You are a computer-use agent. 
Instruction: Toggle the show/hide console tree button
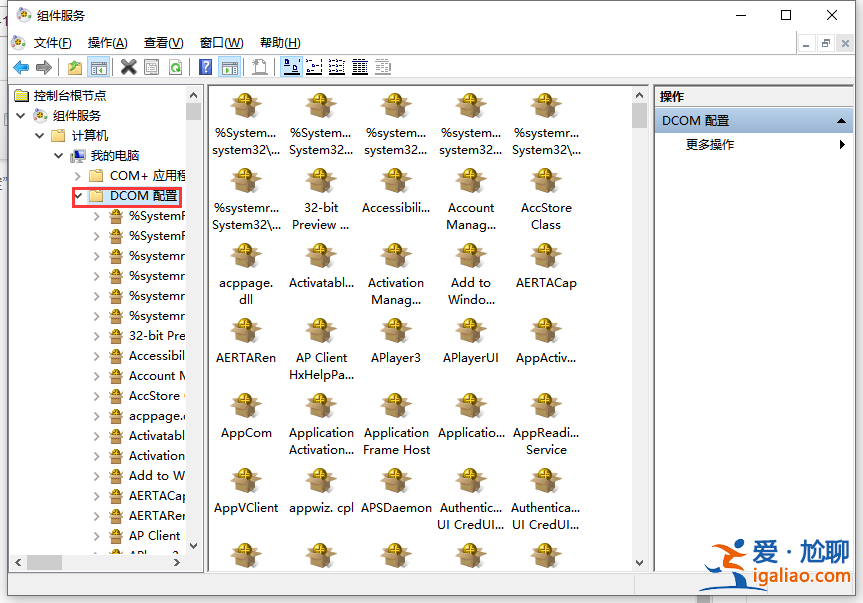pyautogui.click(x=98, y=67)
